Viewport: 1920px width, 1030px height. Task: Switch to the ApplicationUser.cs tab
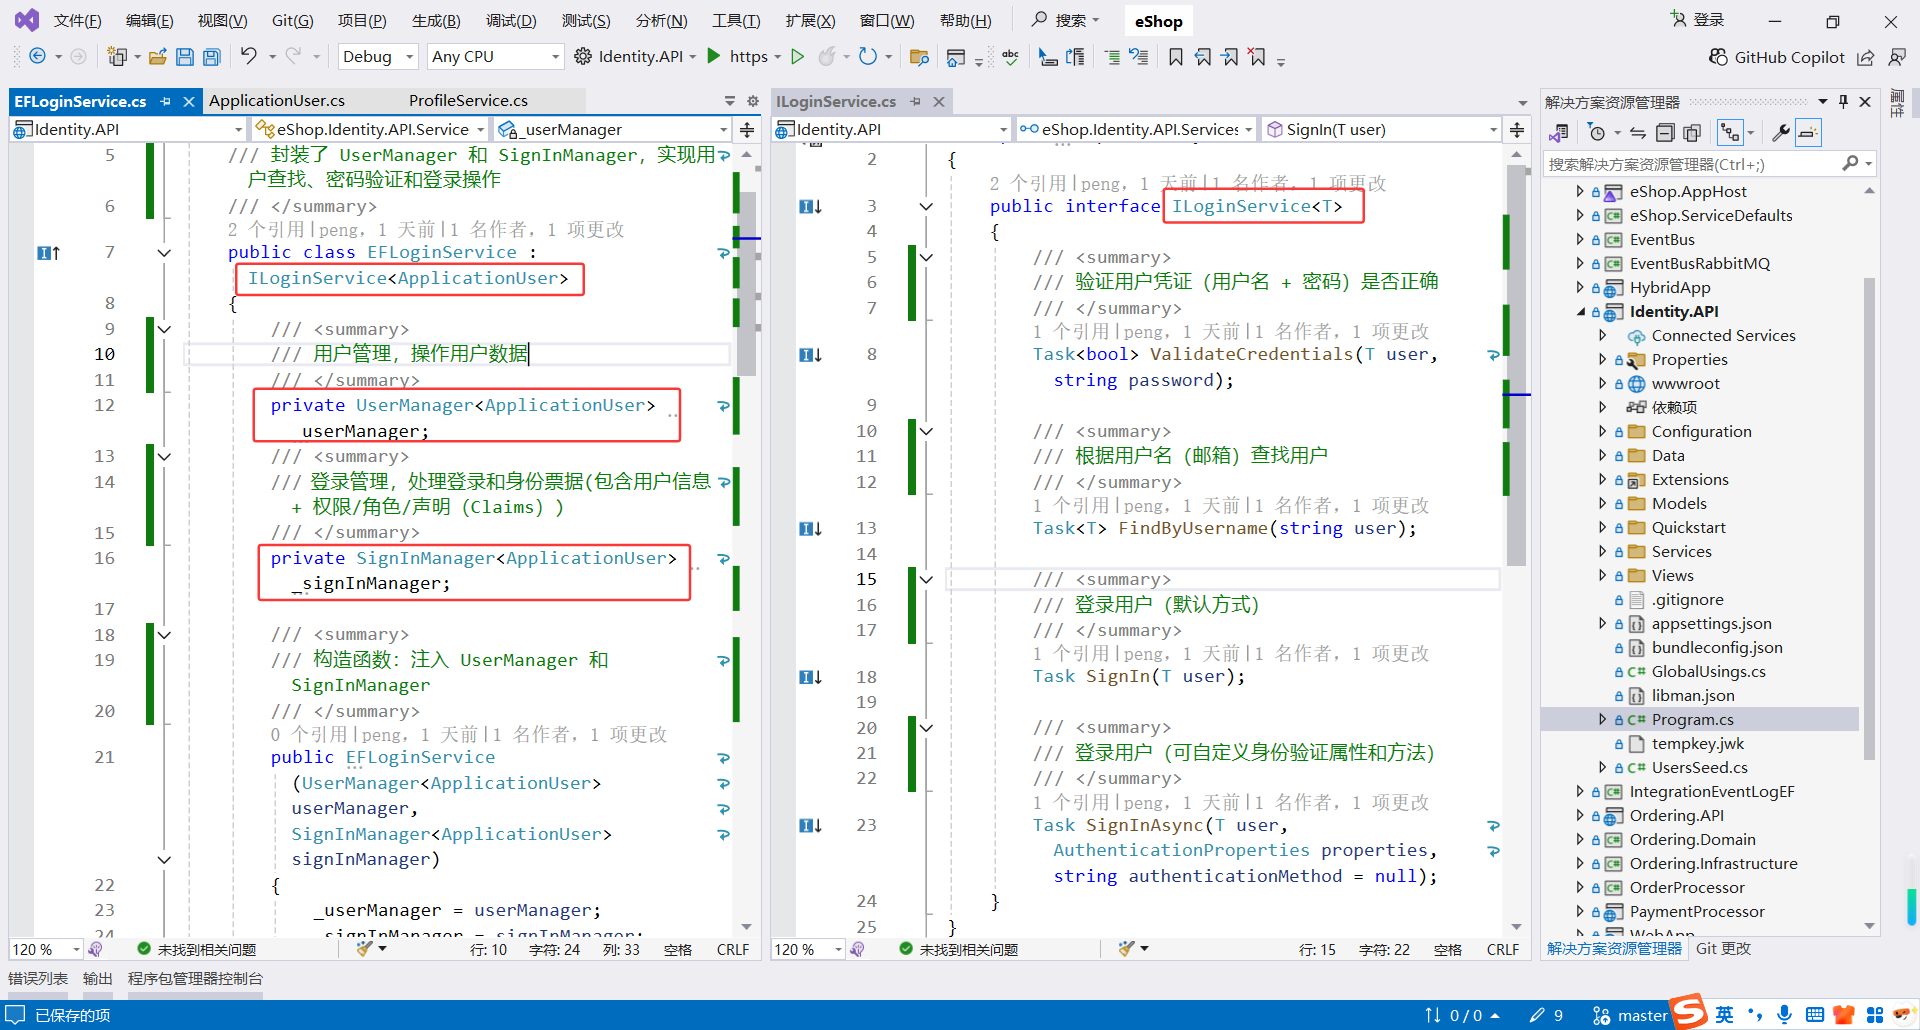click(277, 100)
